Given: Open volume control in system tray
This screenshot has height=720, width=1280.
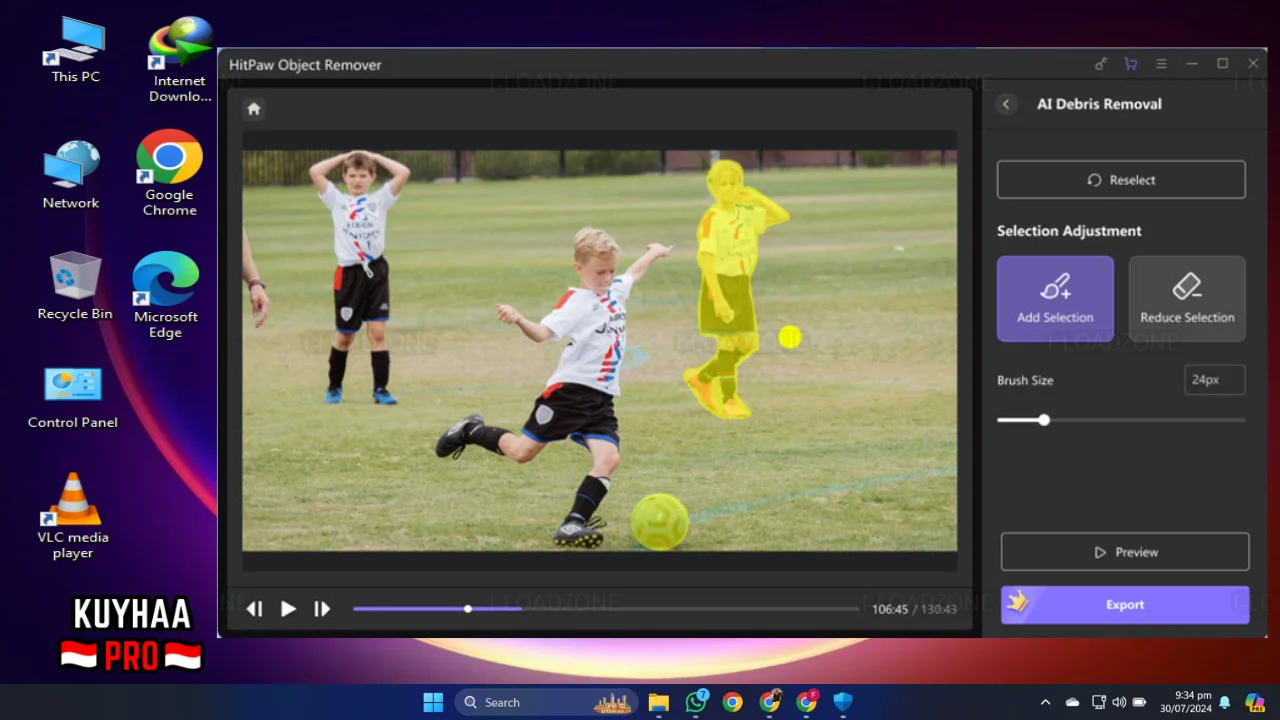Looking at the screenshot, I should pyautogui.click(x=1119, y=702).
